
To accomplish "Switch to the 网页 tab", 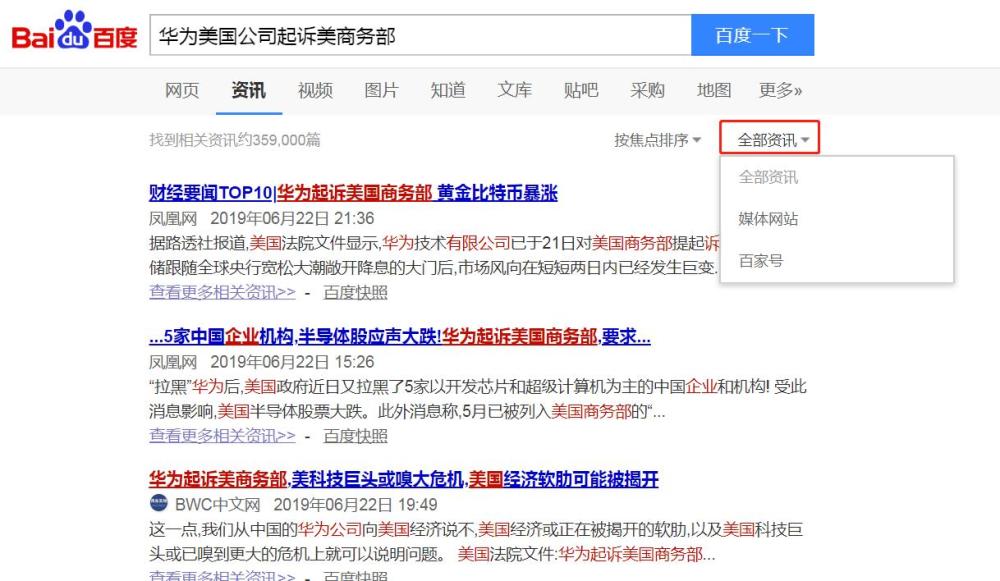I will pos(182,90).
